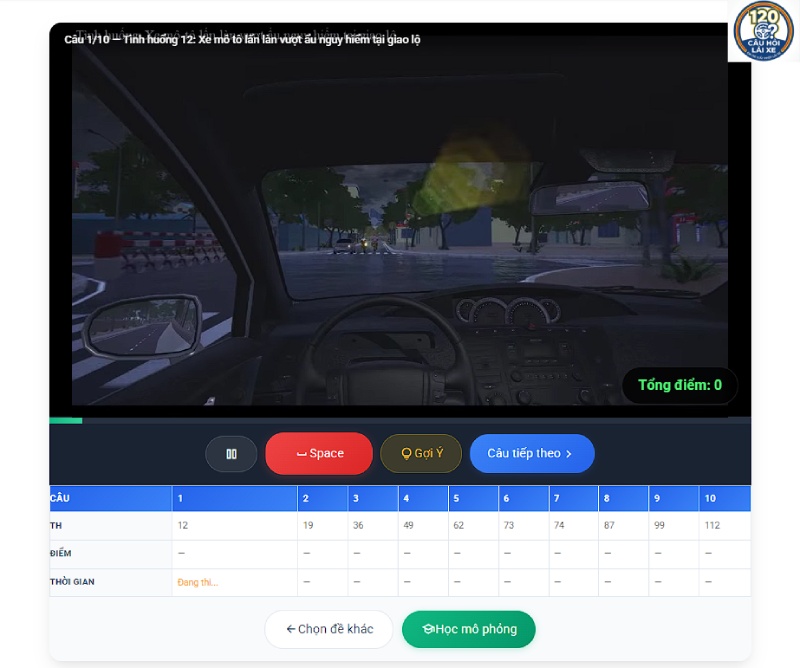The image size is (800, 668).
Task: Click situation number 62 cell
Action: (473, 526)
